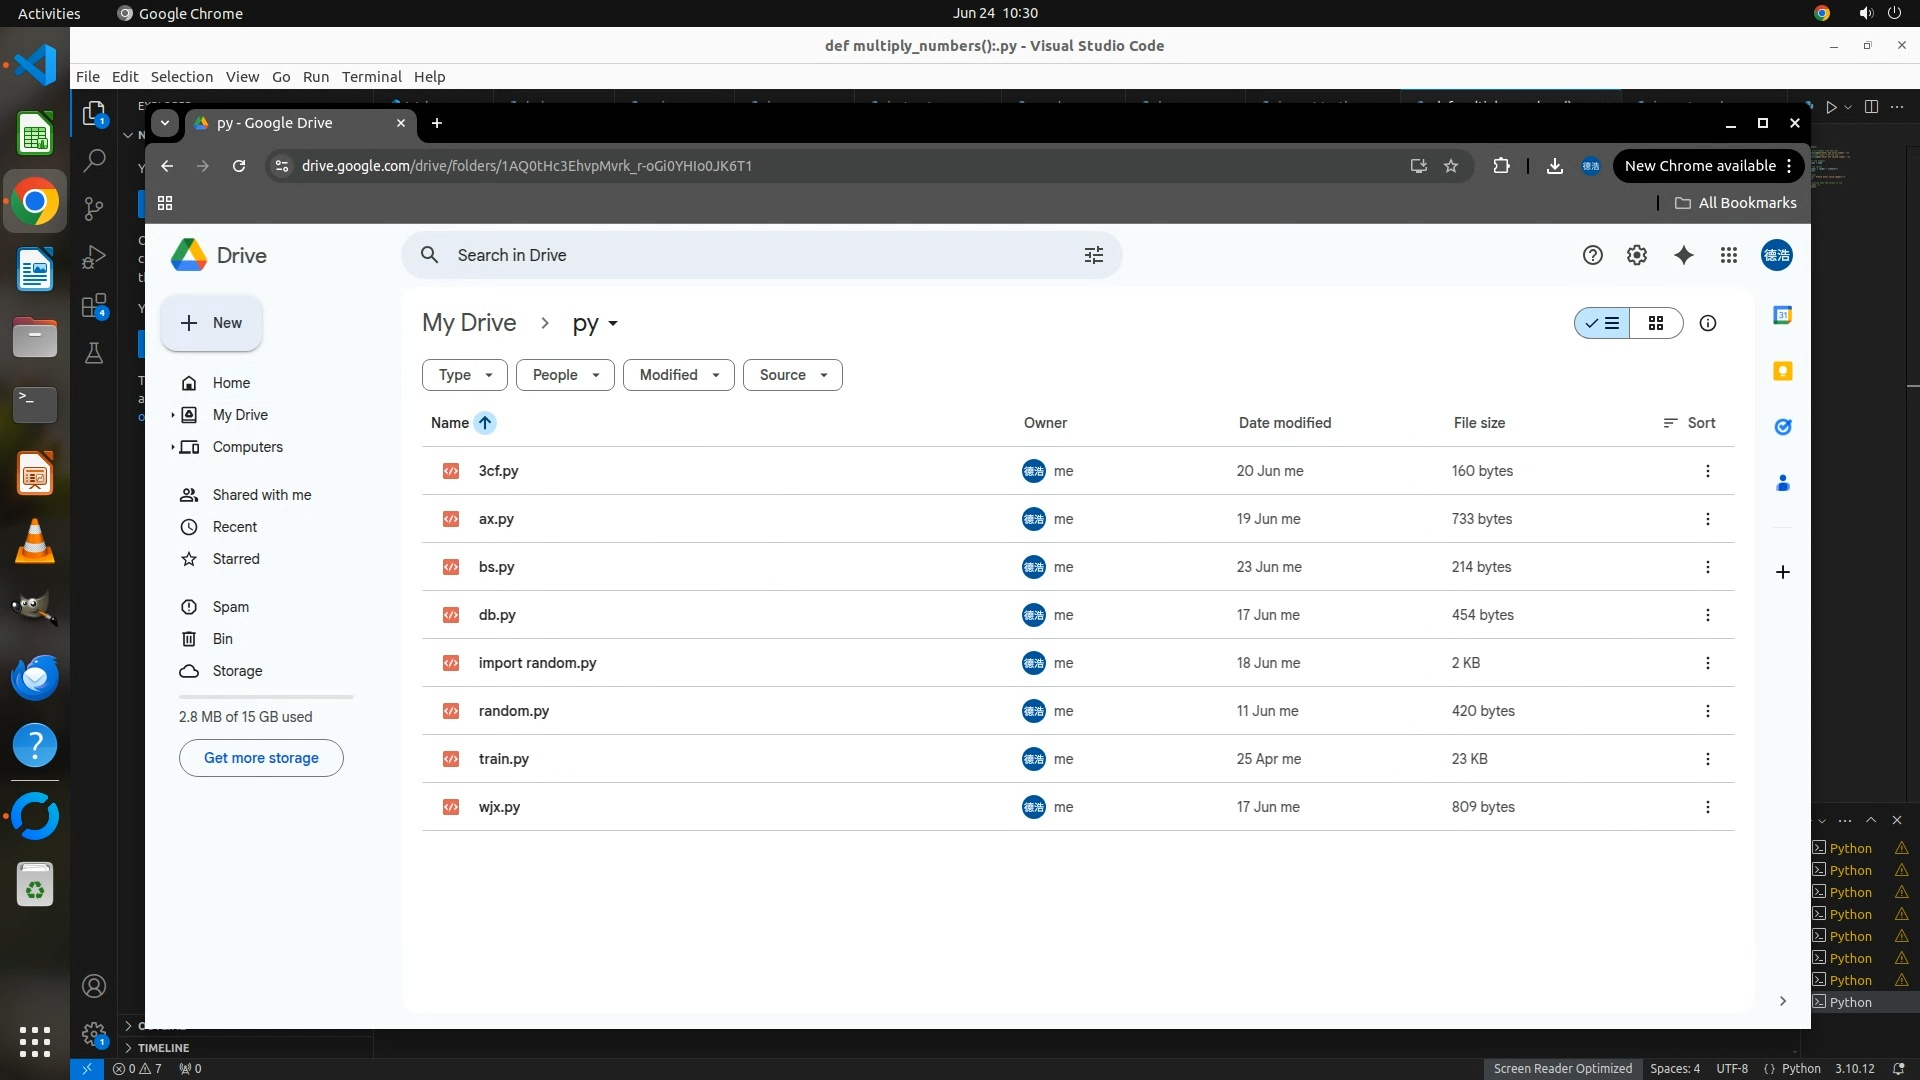Click the view details info icon
The width and height of the screenshot is (1920, 1080).
click(x=1708, y=323)
